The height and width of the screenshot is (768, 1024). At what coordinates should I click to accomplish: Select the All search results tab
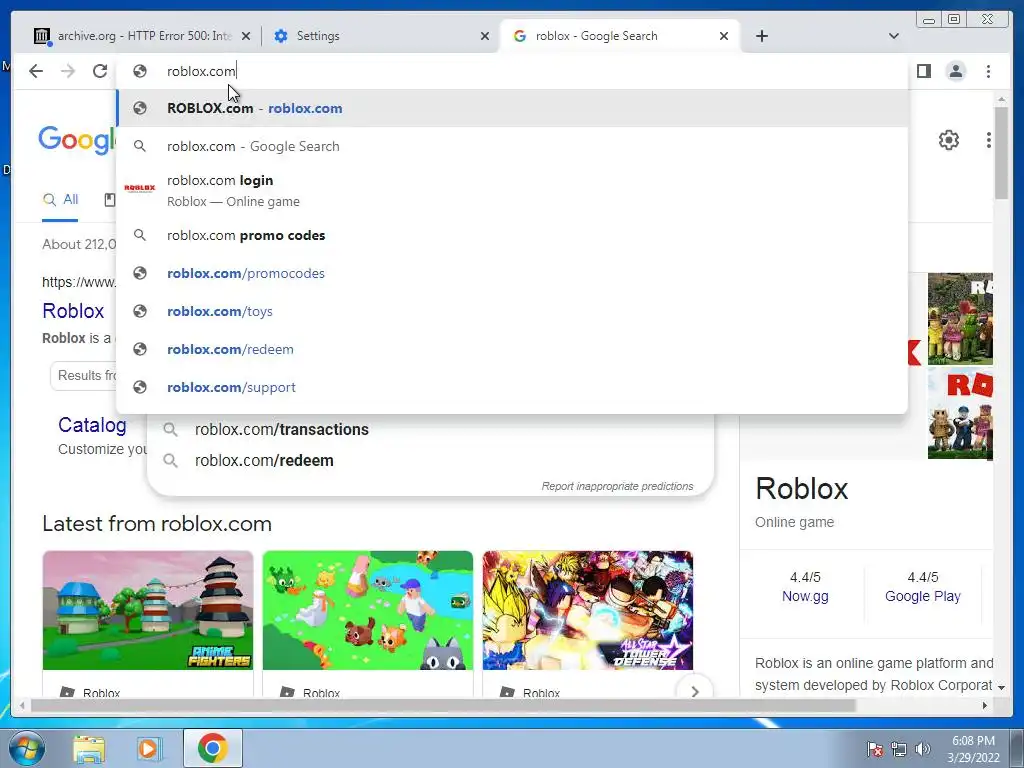pyautogui.click(x=60, y=200)
